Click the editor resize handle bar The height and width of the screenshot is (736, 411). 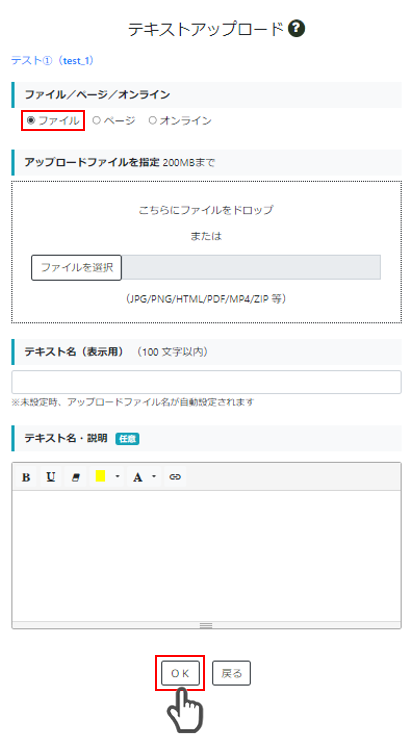[x=206, y=625]
